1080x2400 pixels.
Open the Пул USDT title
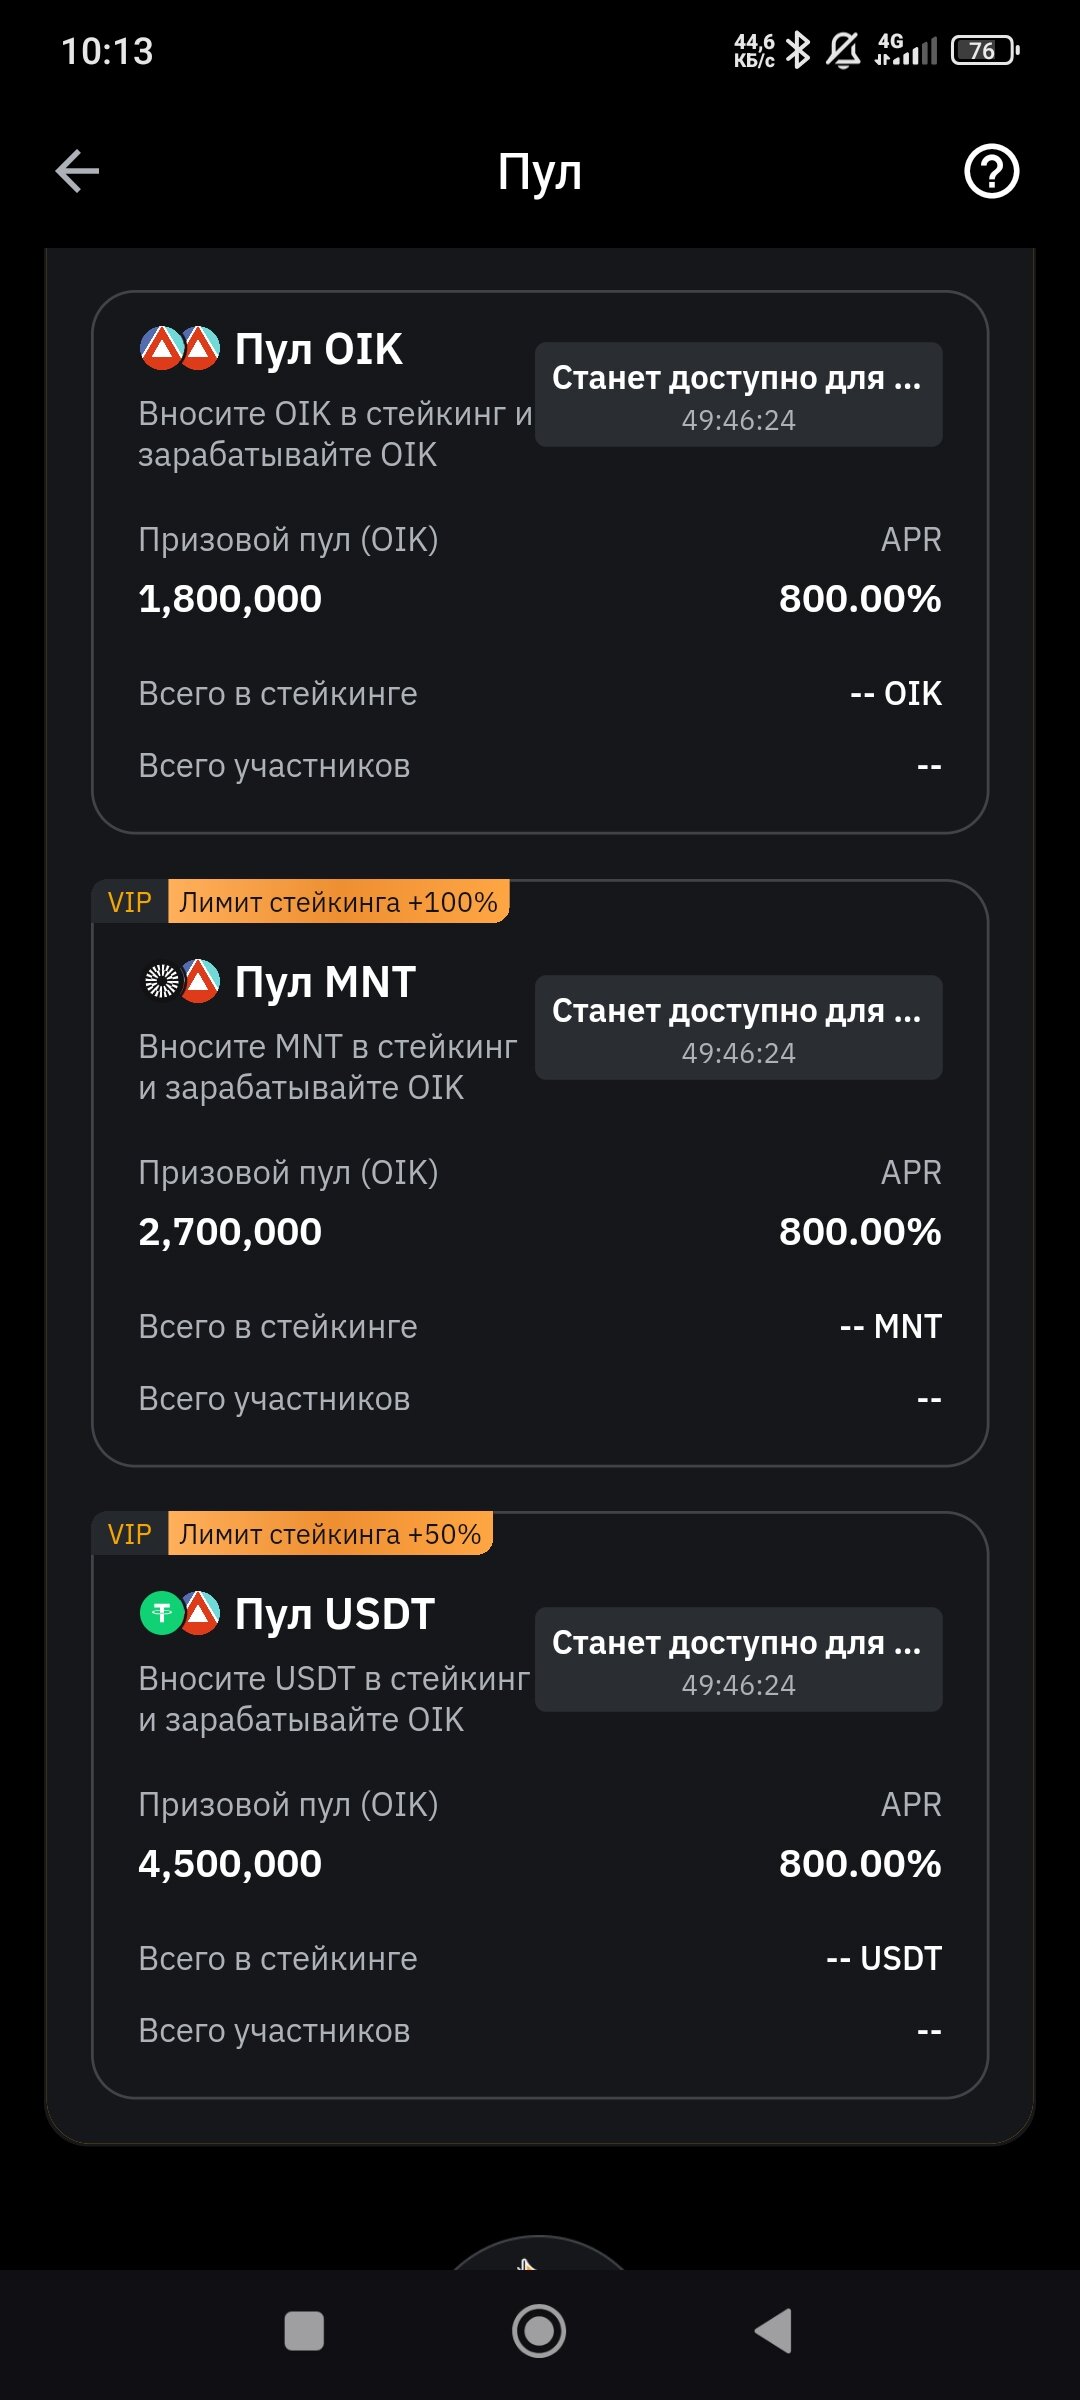tap(334, 1614)
